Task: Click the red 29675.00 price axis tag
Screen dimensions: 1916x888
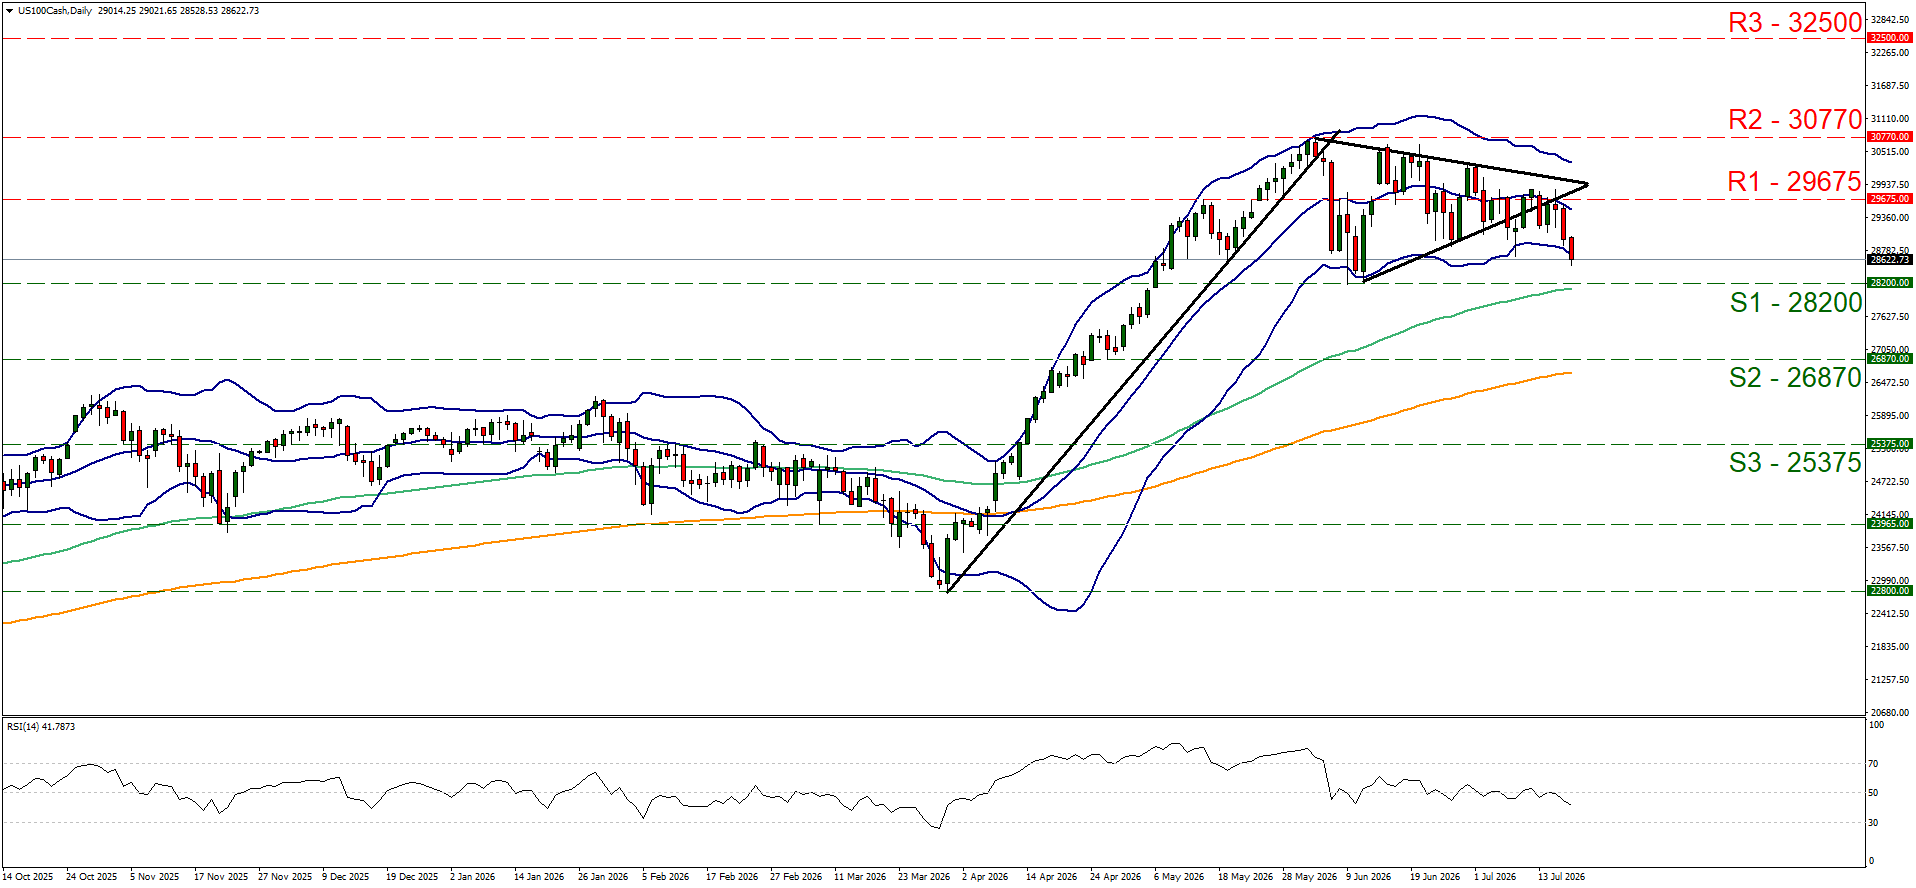Action: (1889, 199)
